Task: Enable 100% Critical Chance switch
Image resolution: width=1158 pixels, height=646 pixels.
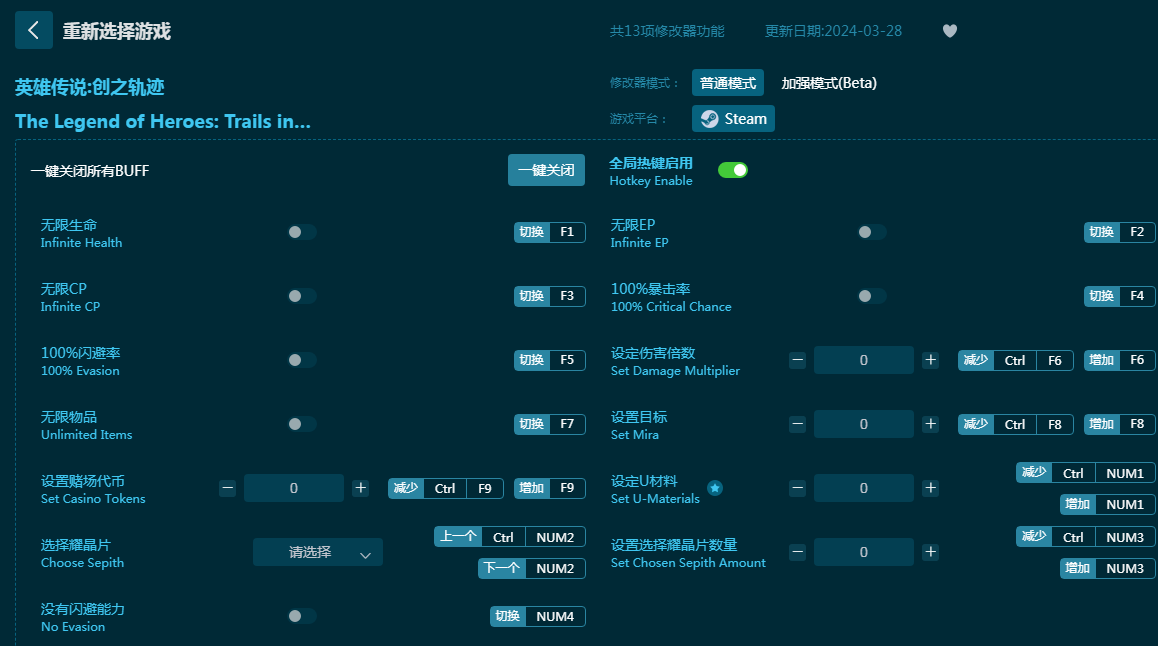Action: [871, 296]
